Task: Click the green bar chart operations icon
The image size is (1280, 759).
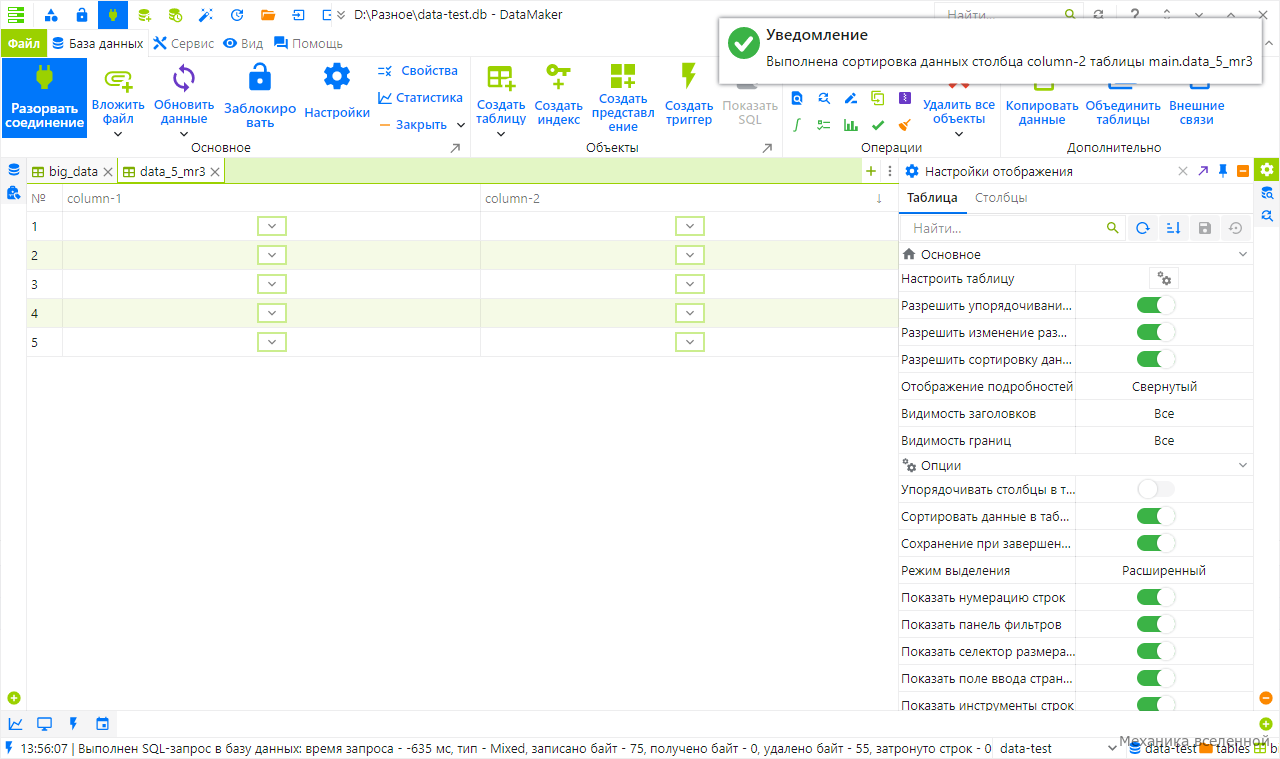Action: 850,125
